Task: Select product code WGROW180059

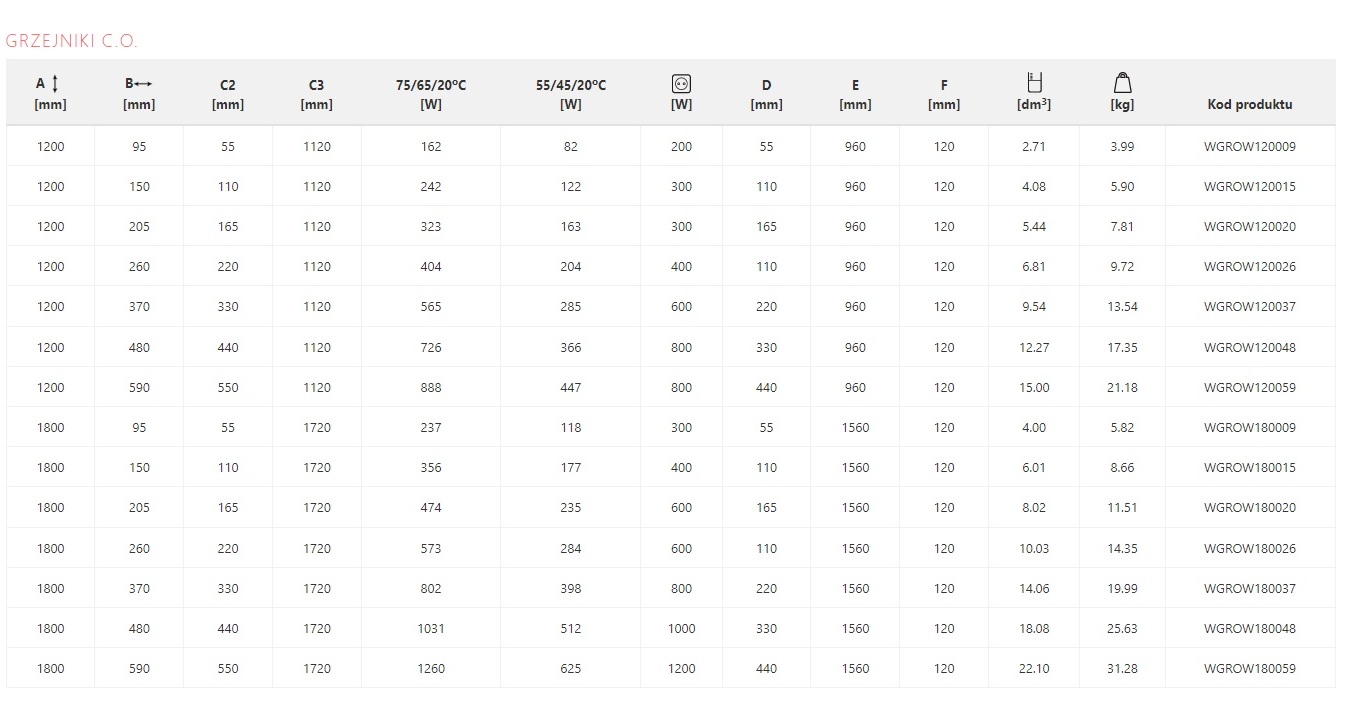Action: click(1249, 669)
